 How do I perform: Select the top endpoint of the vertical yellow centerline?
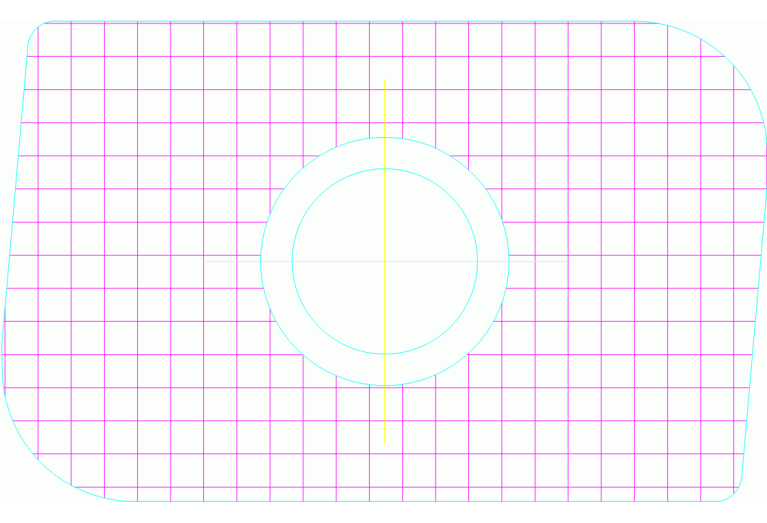[385, 80]
